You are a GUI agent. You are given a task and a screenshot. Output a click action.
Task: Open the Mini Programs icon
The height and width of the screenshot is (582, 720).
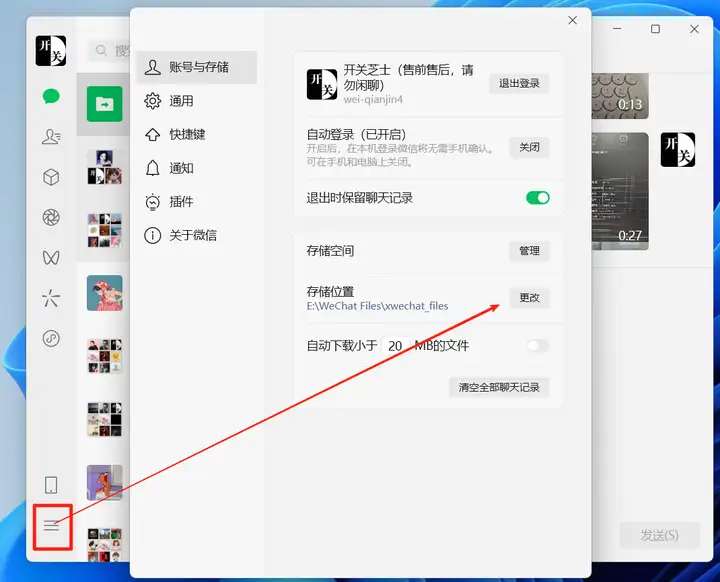point(51,339)
